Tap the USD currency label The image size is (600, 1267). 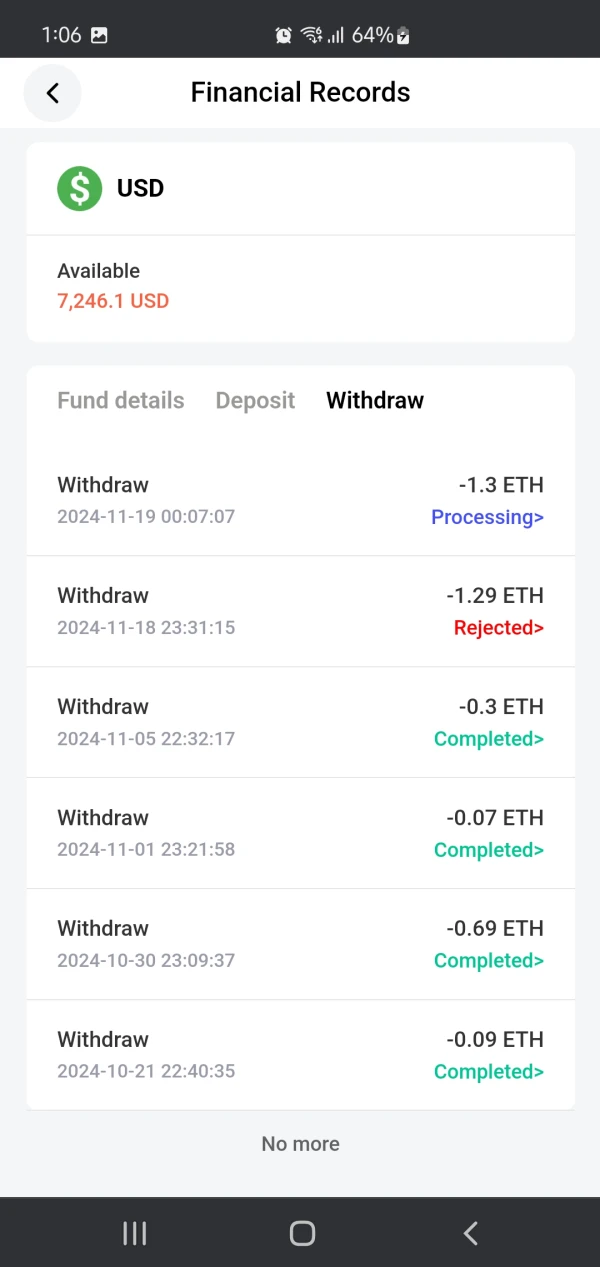140,188
